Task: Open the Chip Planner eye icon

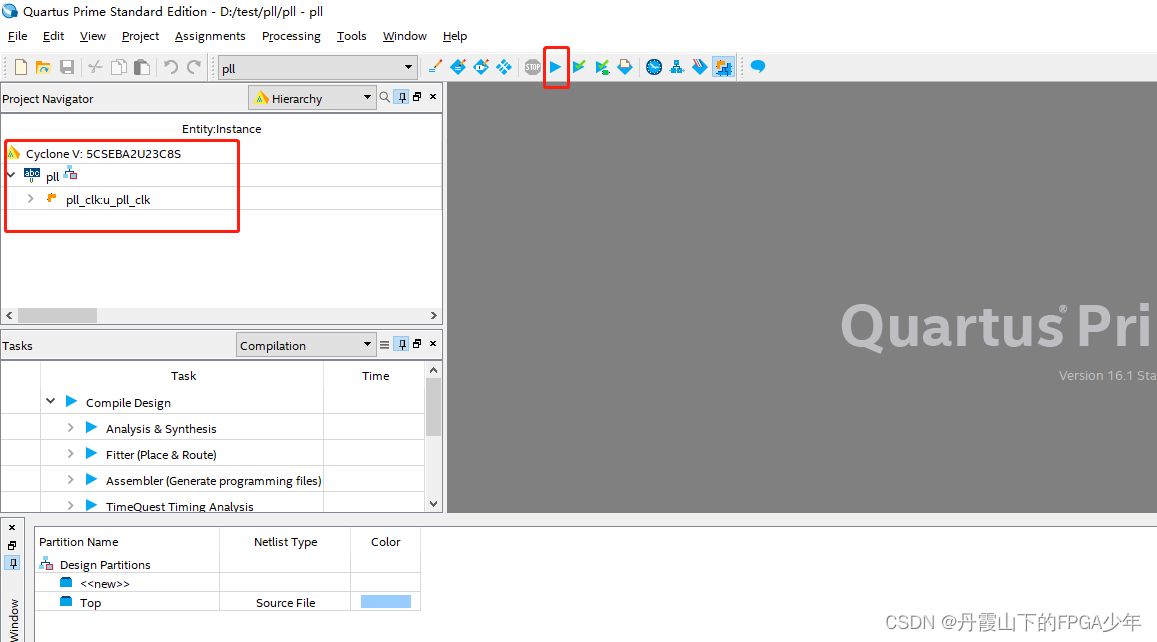Action: tap(481, 67)
